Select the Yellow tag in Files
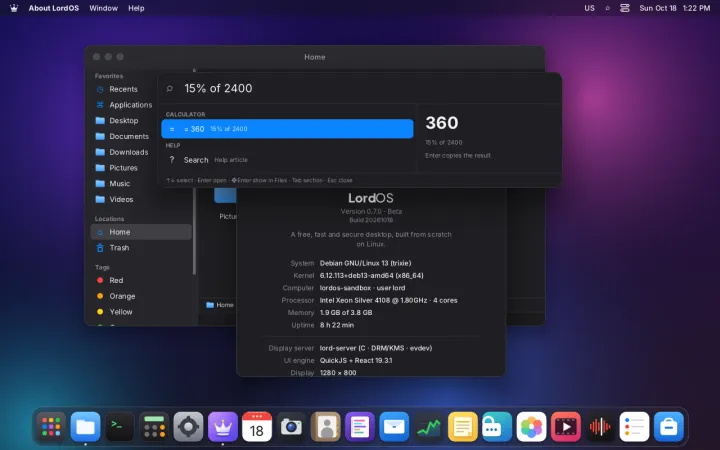 (x=141, y=312)
